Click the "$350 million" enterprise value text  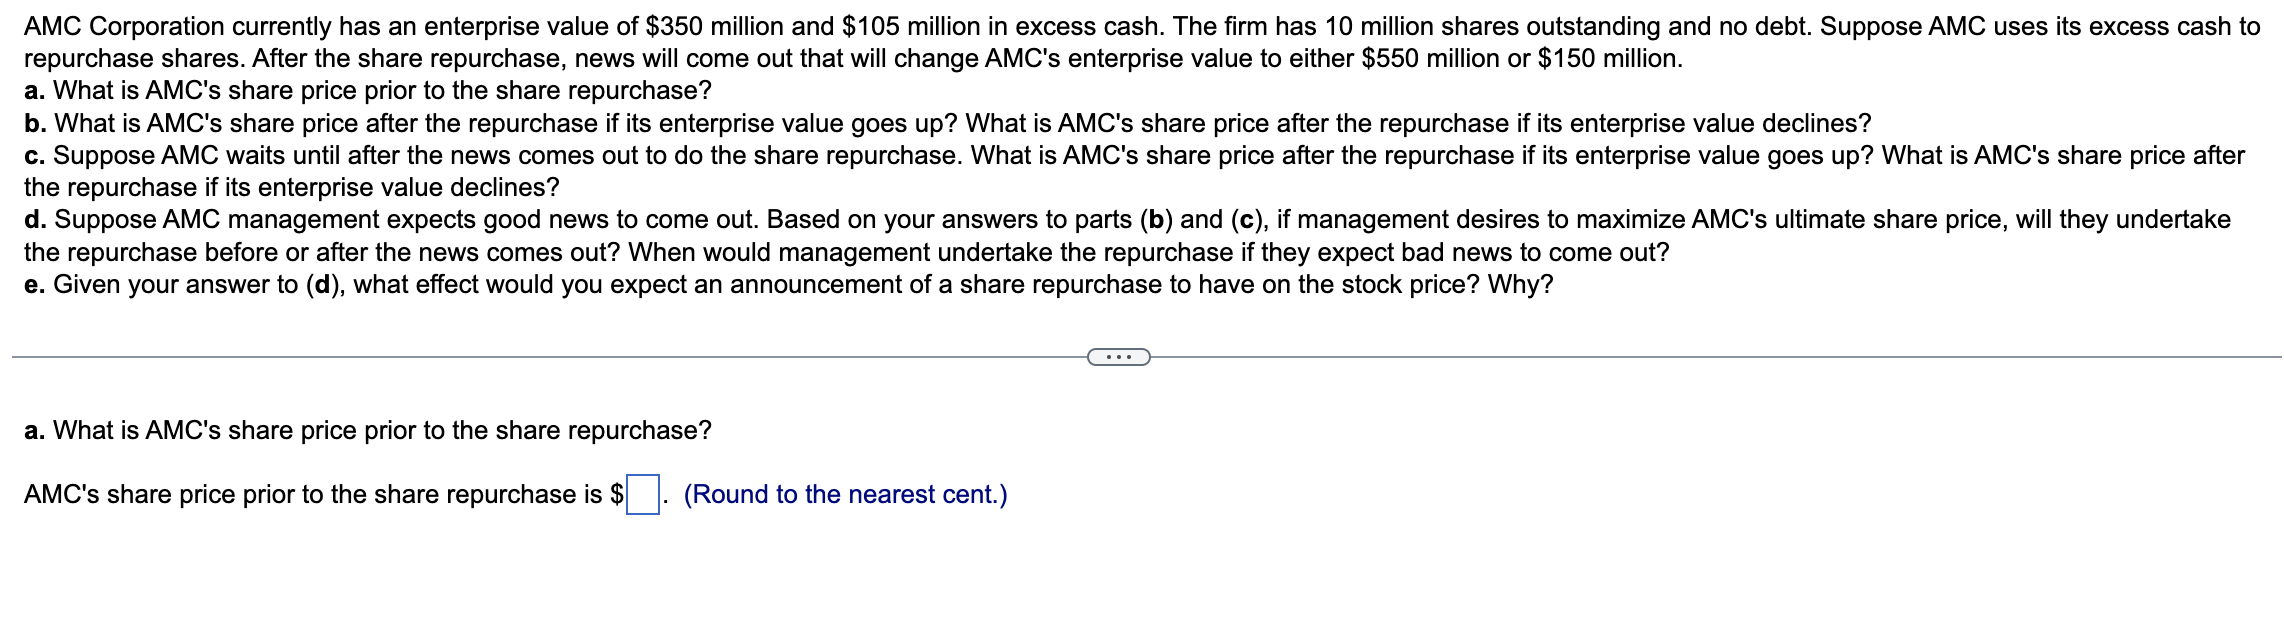coord(714,27)
